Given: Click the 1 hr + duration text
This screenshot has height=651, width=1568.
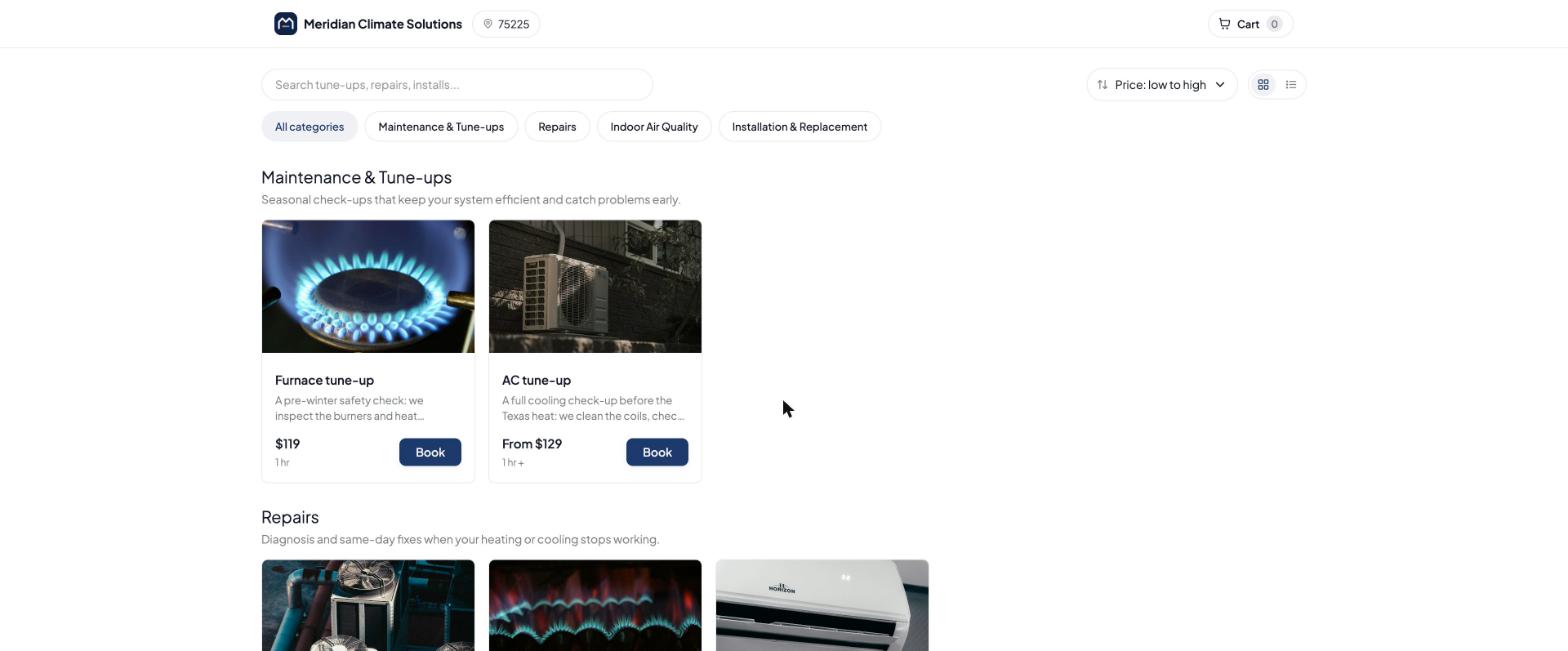Looking at the screenshot, I should pos(513,463).
